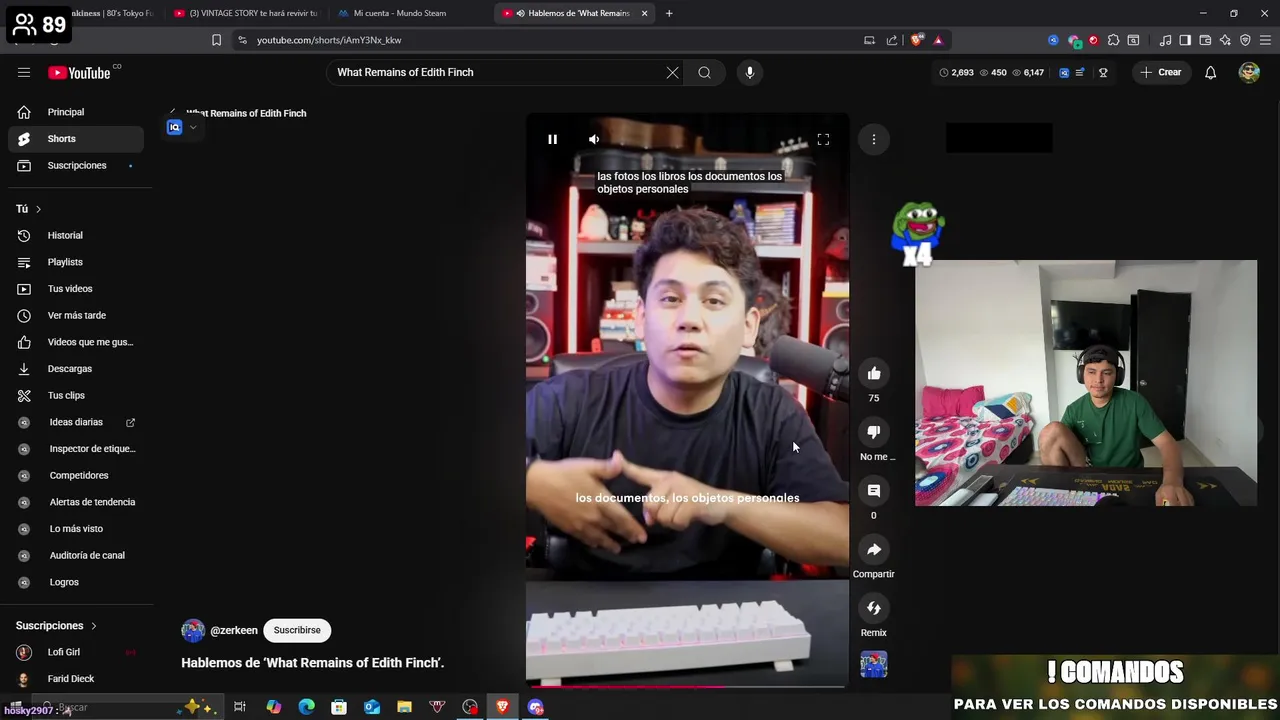The width and height of the screenshot is (1280, 720).
Task: Like the Short with thumbs up
Action: click(874, 373)
